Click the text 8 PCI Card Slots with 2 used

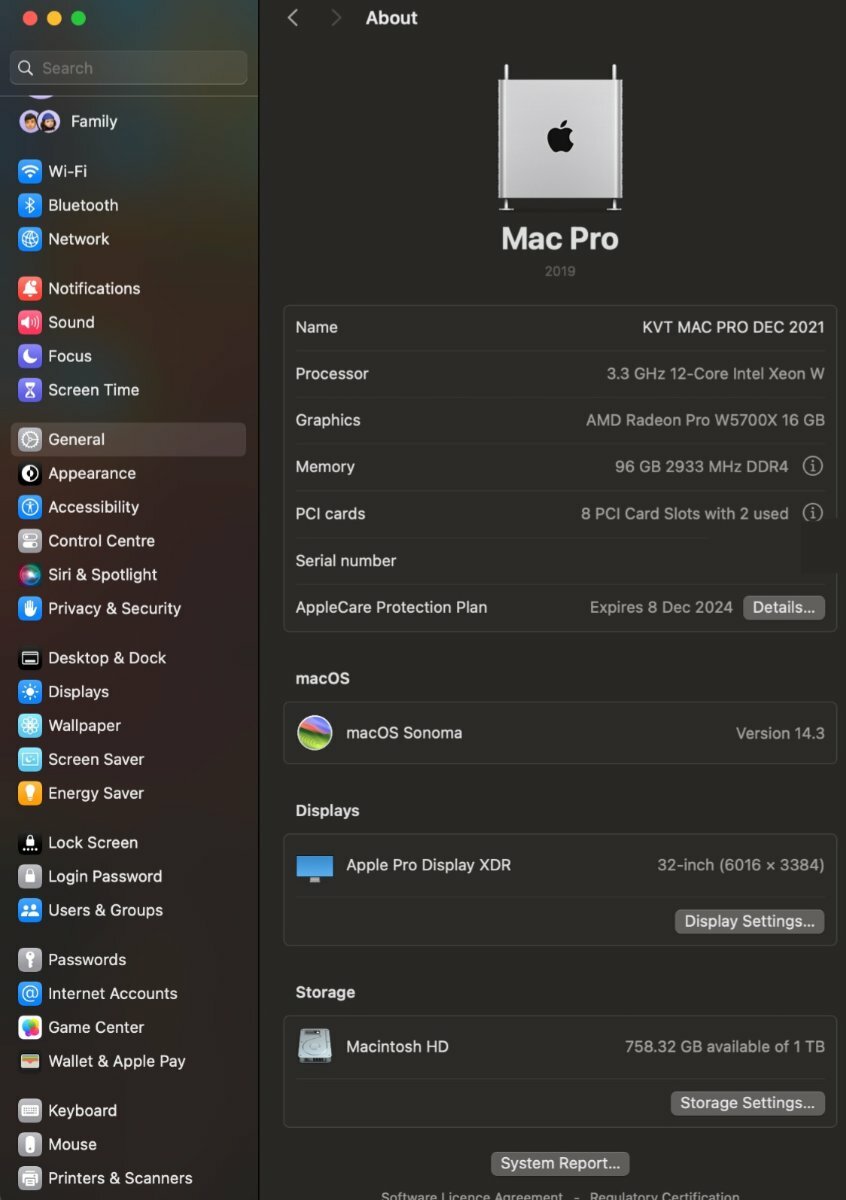(685, 514)
